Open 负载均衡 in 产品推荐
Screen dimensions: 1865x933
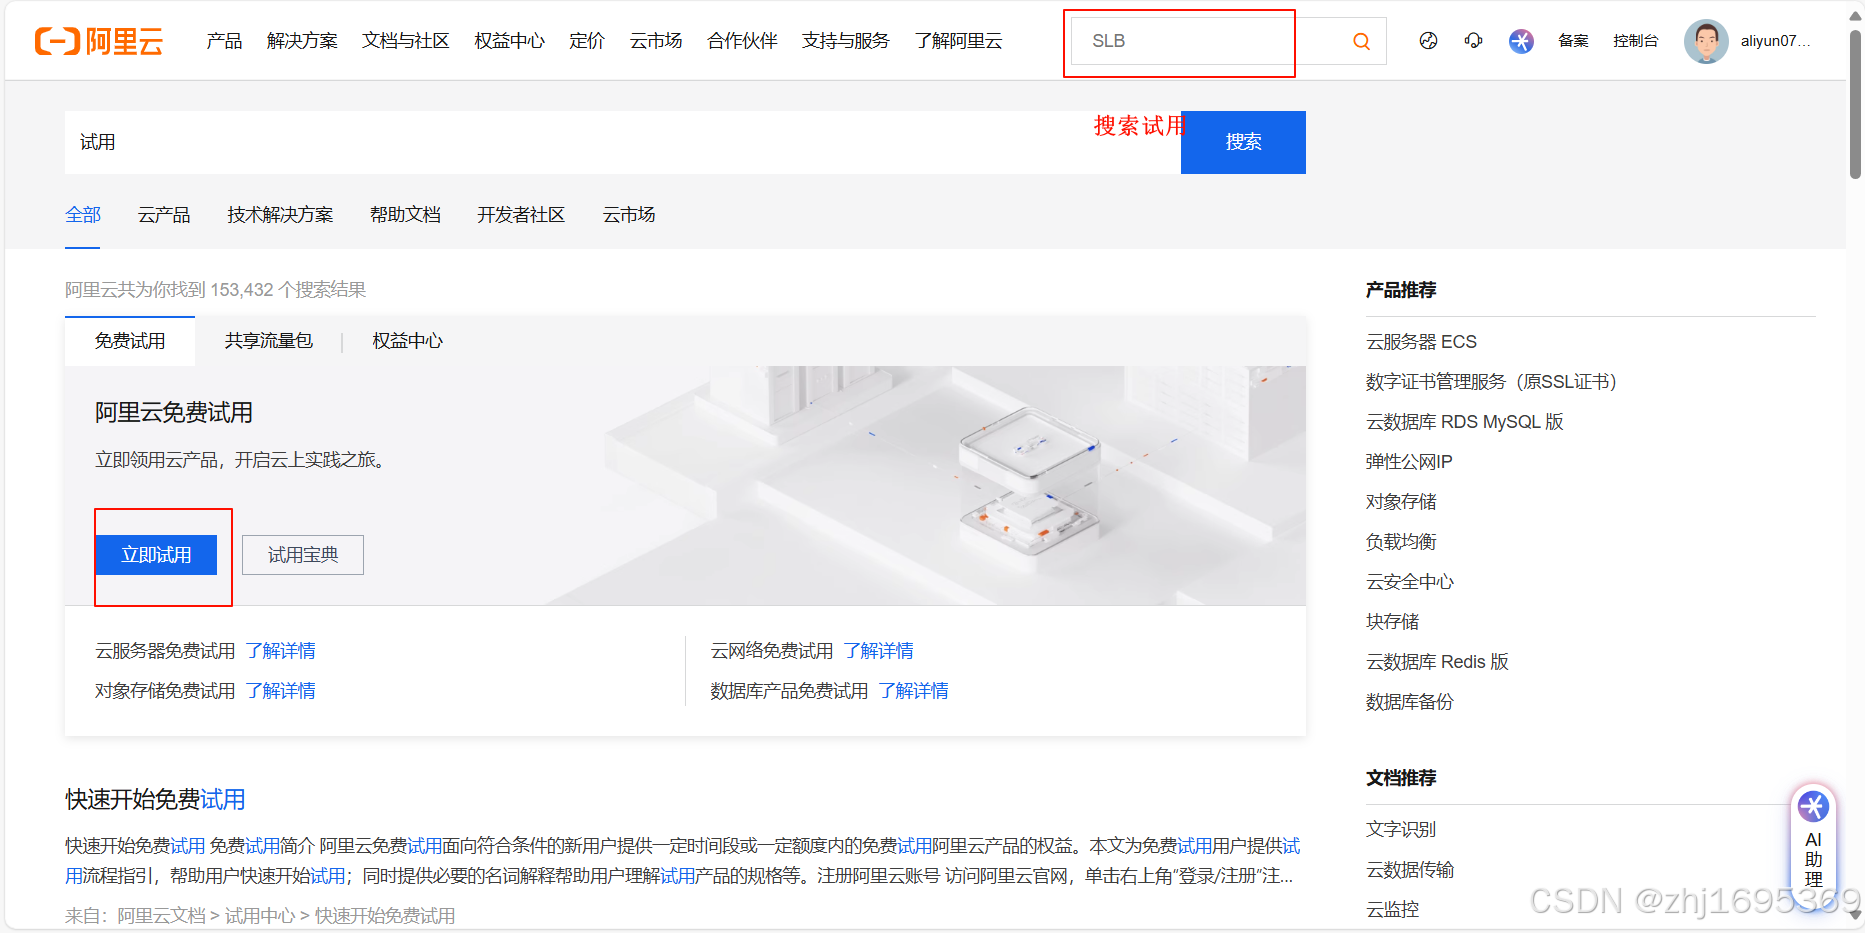point(1401,542)
